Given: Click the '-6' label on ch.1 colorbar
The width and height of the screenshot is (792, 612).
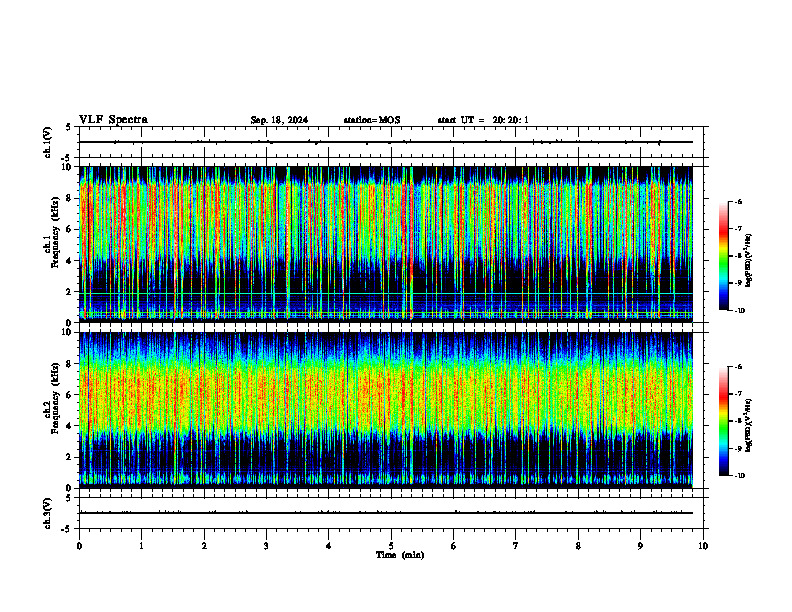Looking at the screenshot, I should tap(737, 201).
